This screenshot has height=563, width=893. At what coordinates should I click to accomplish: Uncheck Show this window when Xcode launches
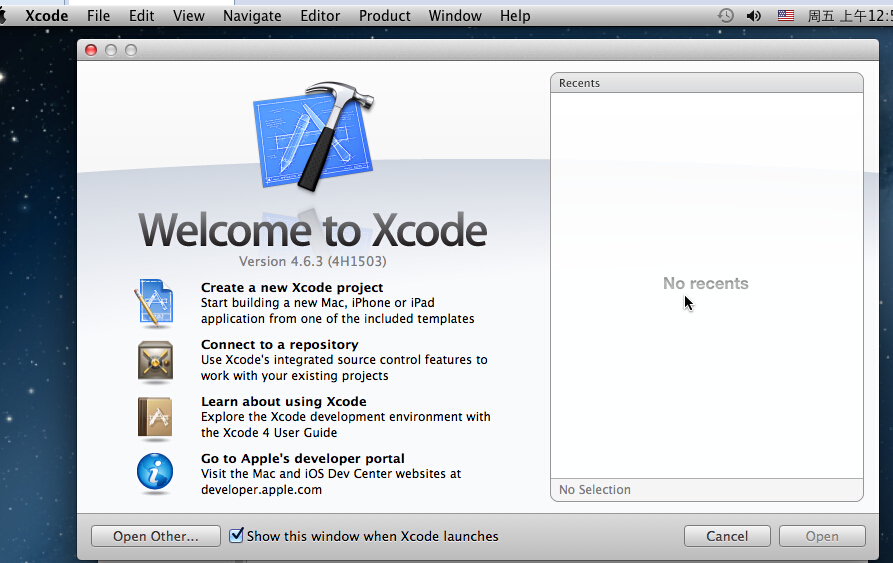coord(236,535)
